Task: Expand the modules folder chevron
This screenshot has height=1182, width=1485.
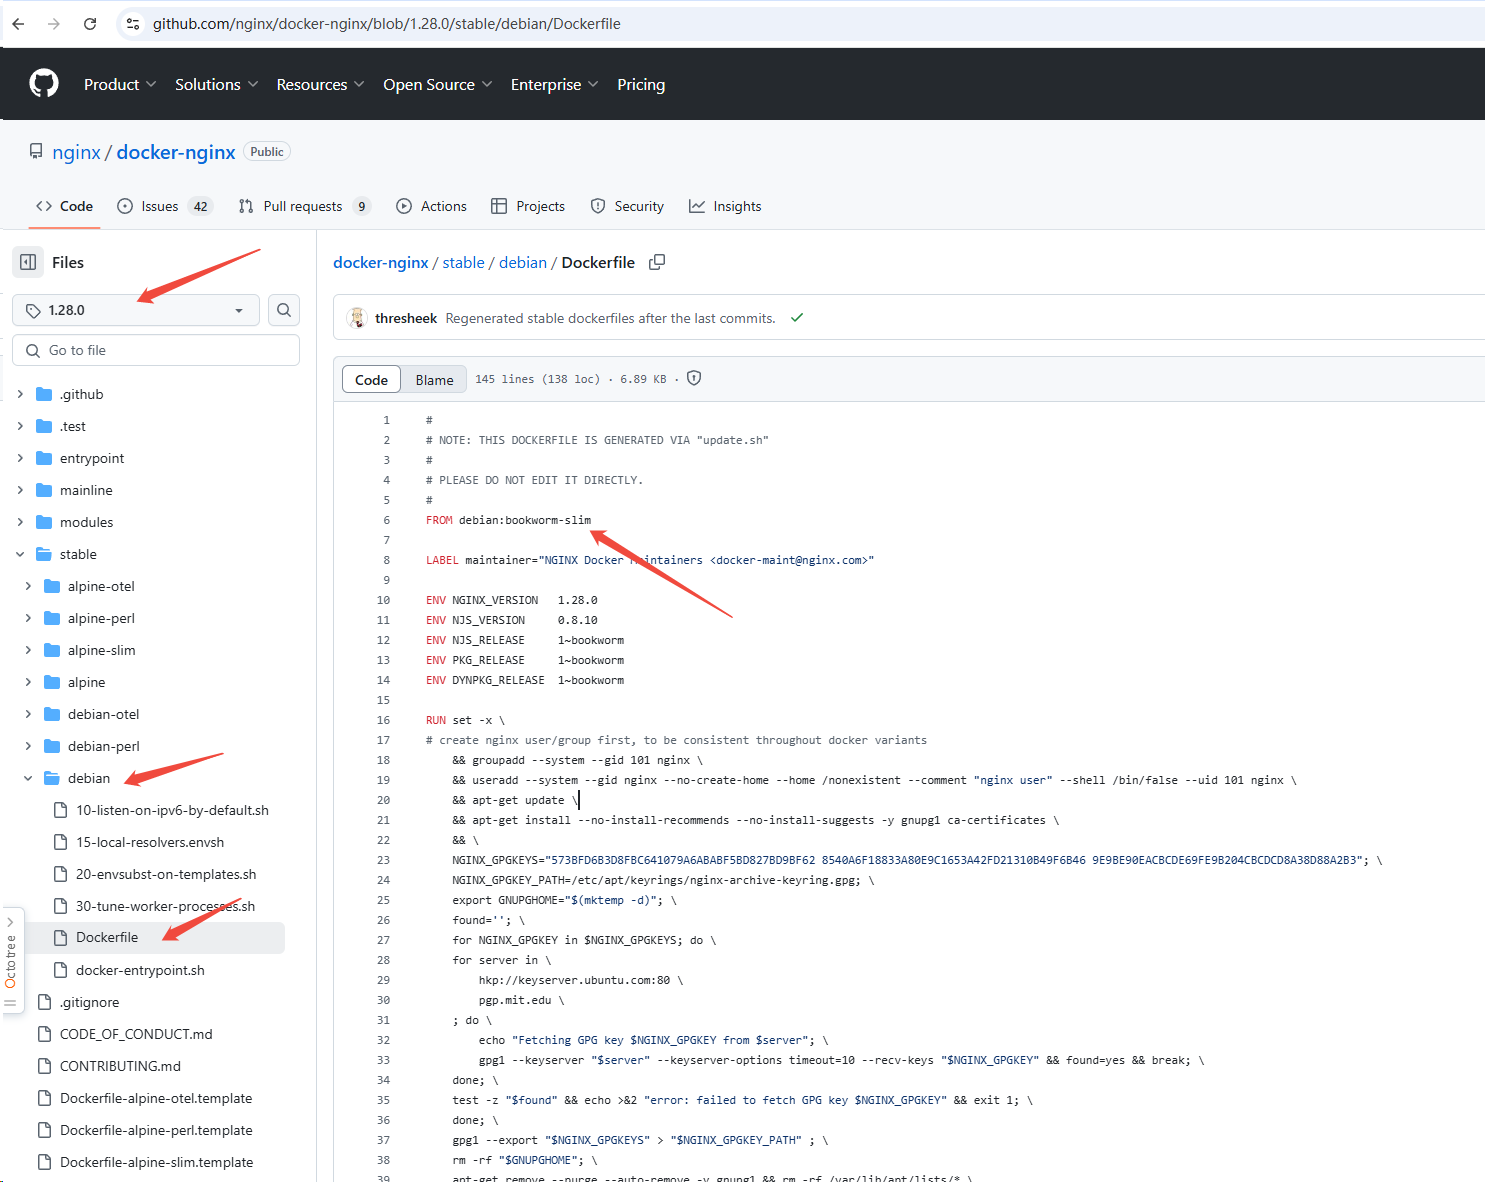Action: click(20, 522)
